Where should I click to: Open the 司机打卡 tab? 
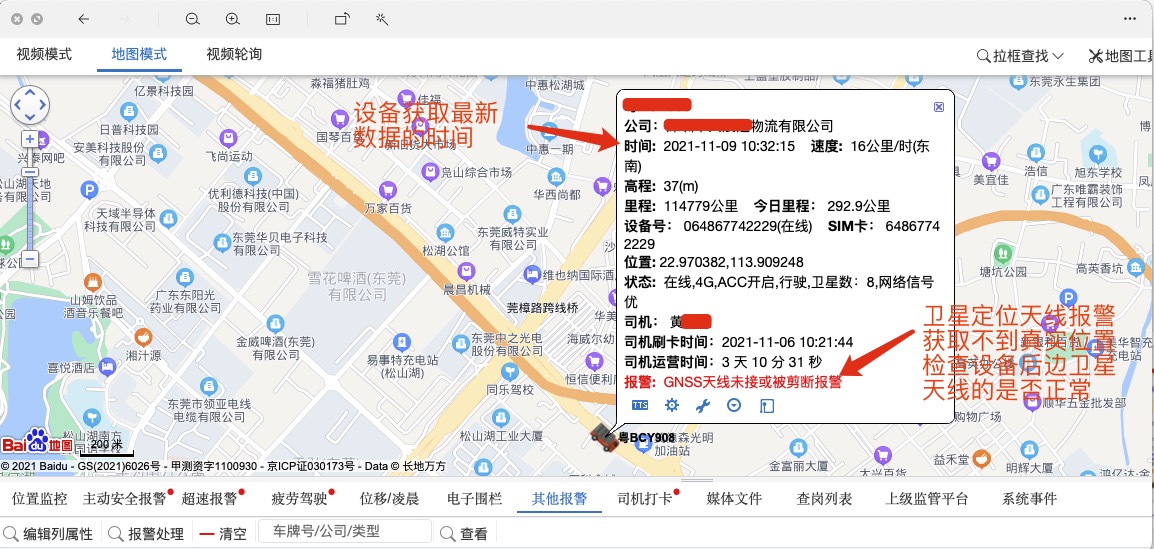pos(645,499)
